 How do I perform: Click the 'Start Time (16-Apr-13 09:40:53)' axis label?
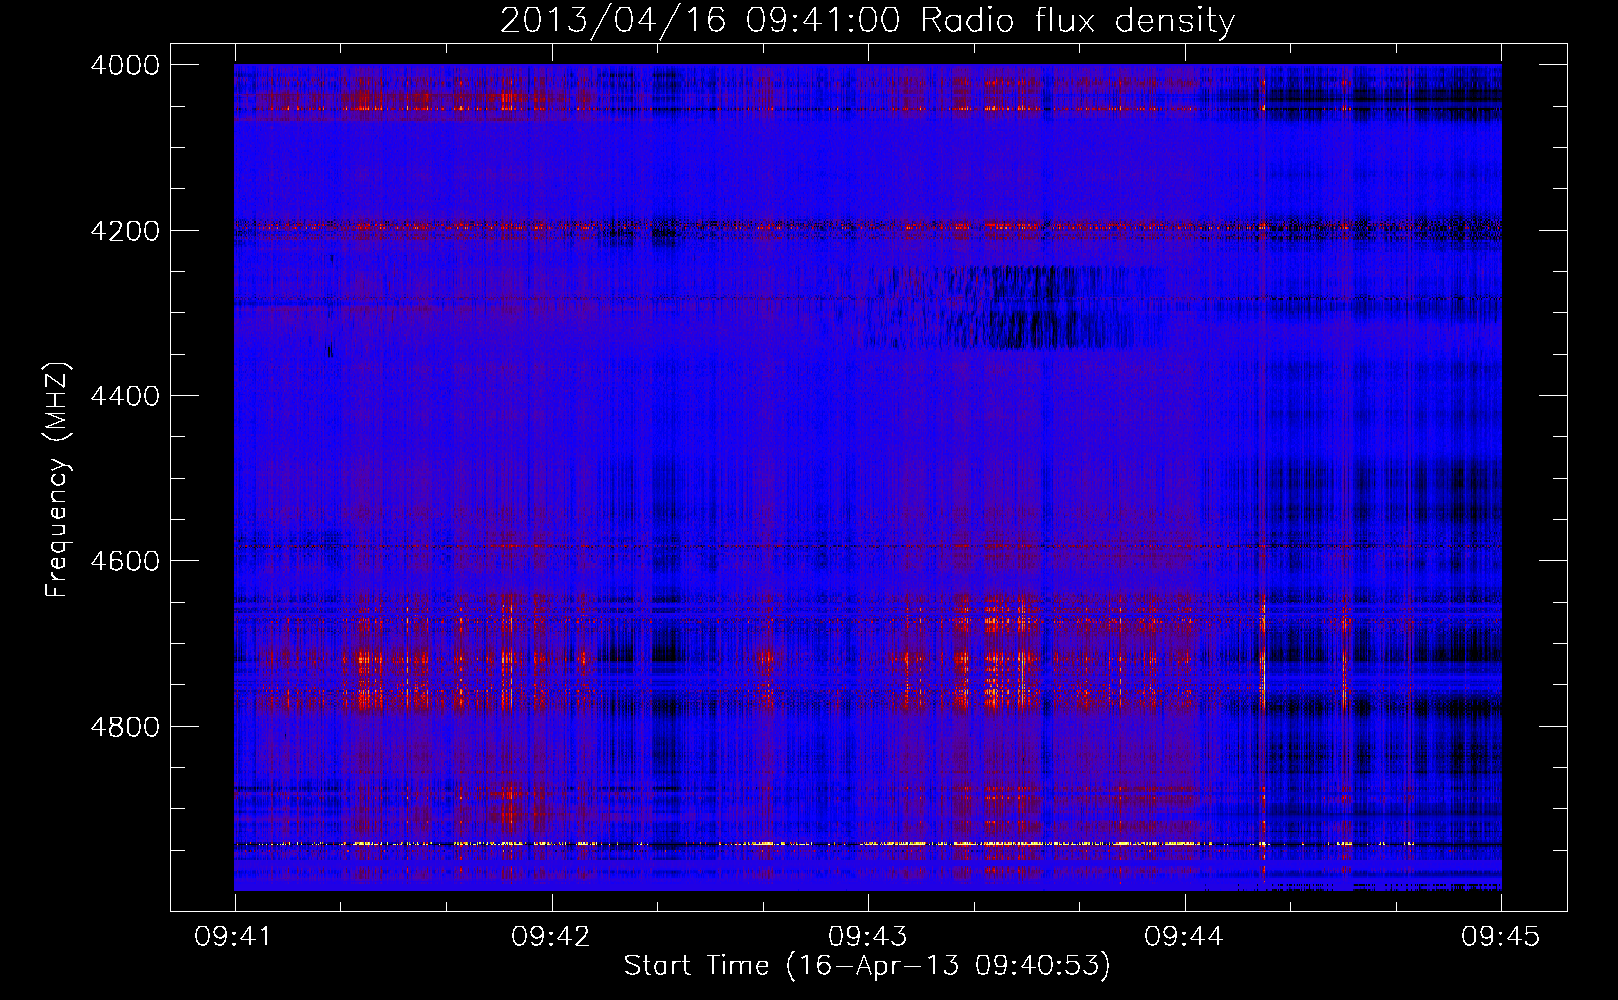pyautogui.click(x=867, y=965)
